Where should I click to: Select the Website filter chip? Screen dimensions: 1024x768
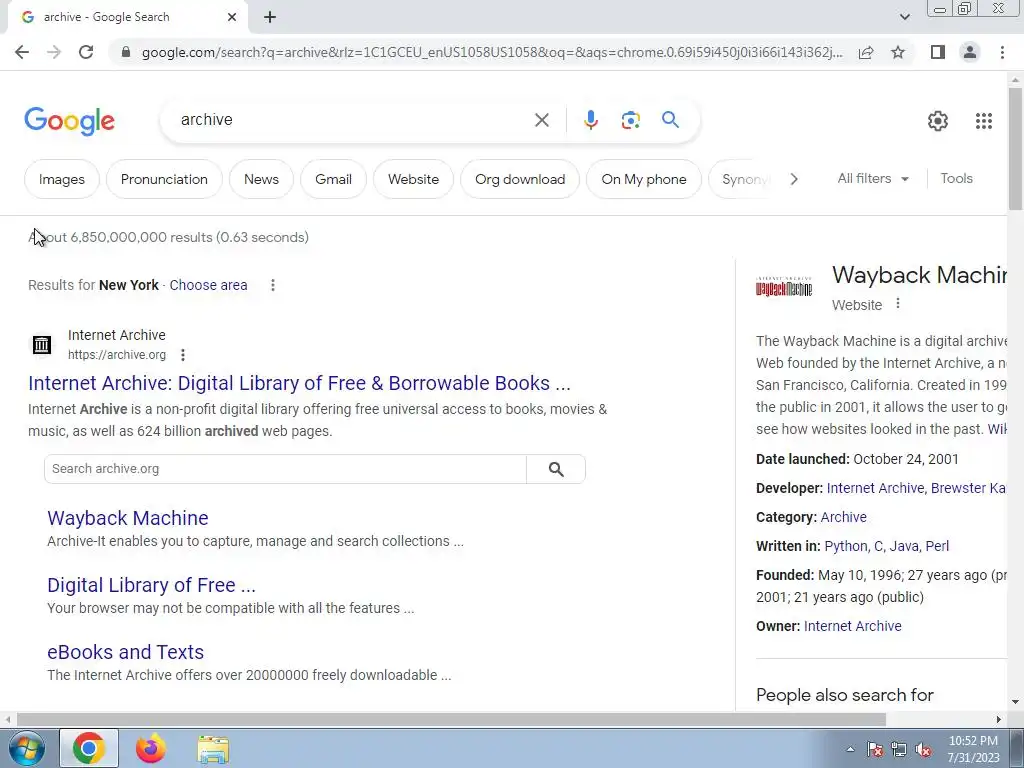[413, 179]
